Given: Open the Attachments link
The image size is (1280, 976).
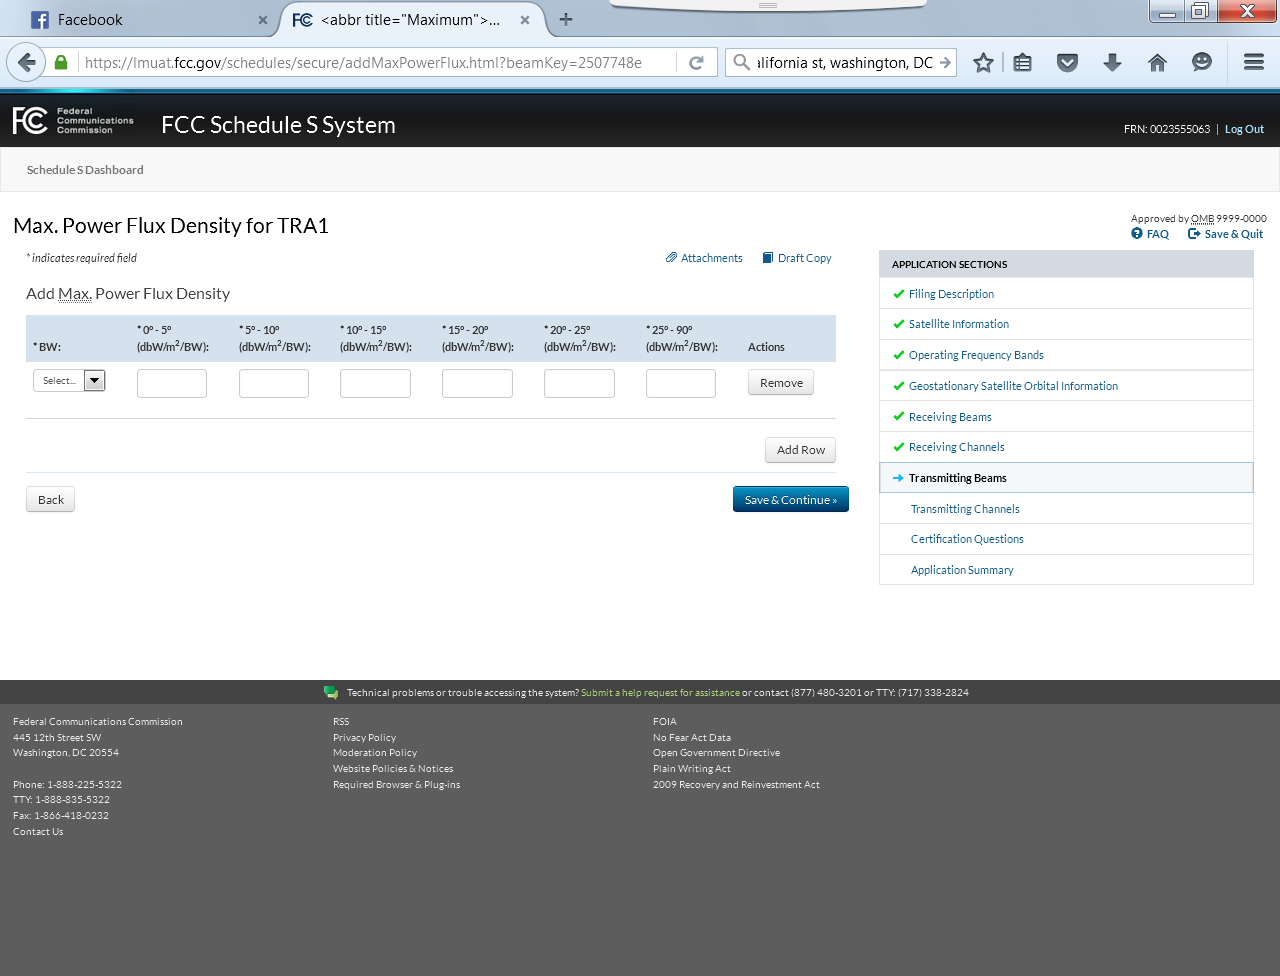Looking at the screenshot, I should [x=704, y=258].
